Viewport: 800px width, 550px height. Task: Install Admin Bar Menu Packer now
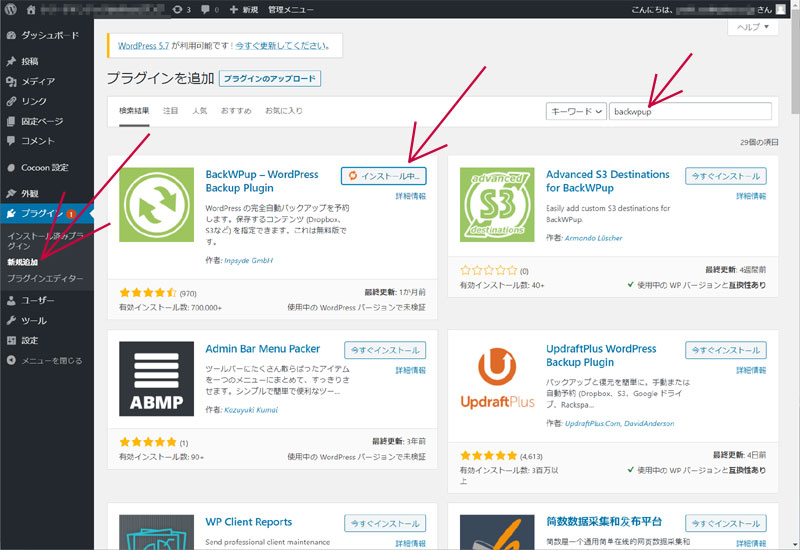coord(385,350)
